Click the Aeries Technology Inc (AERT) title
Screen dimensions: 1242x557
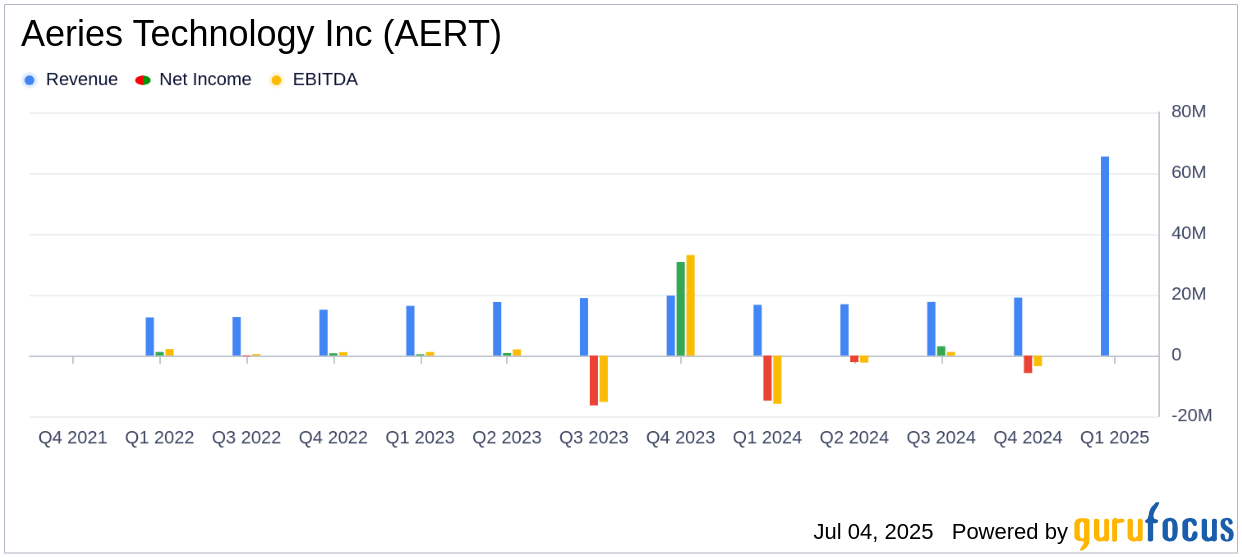[x=261, y=35]
